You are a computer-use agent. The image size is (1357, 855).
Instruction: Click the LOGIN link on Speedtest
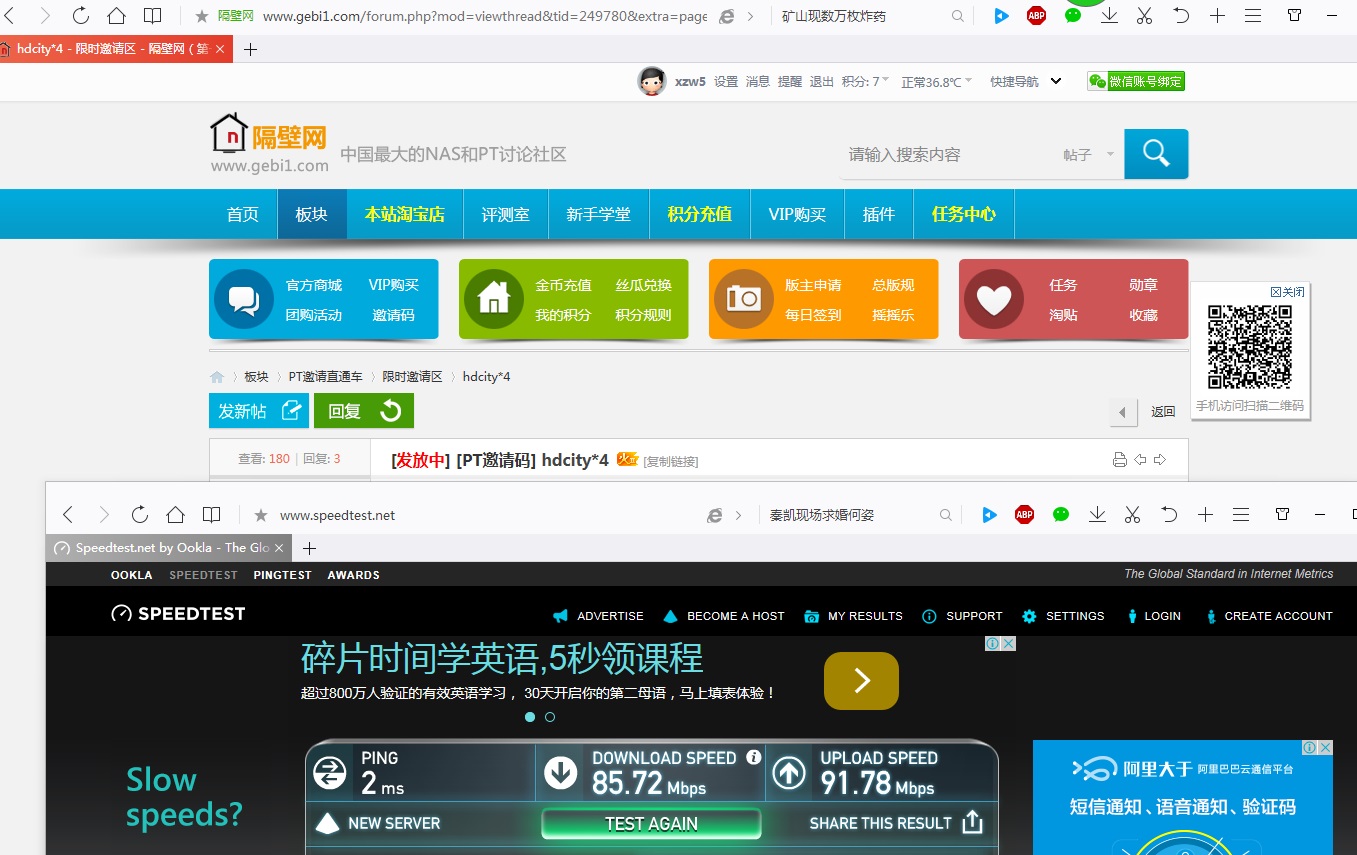coord(1153,616)
